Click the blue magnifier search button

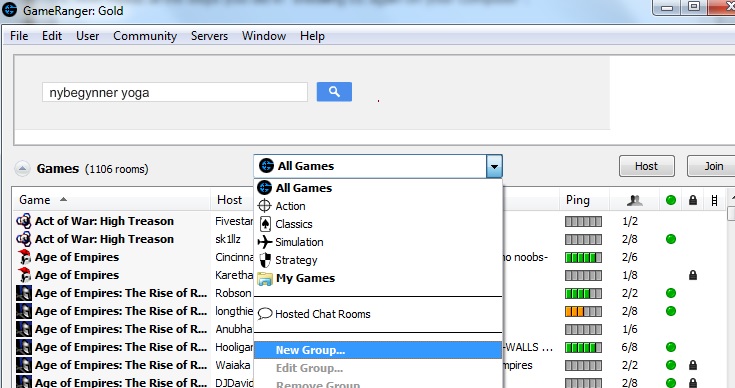(334, 92)
